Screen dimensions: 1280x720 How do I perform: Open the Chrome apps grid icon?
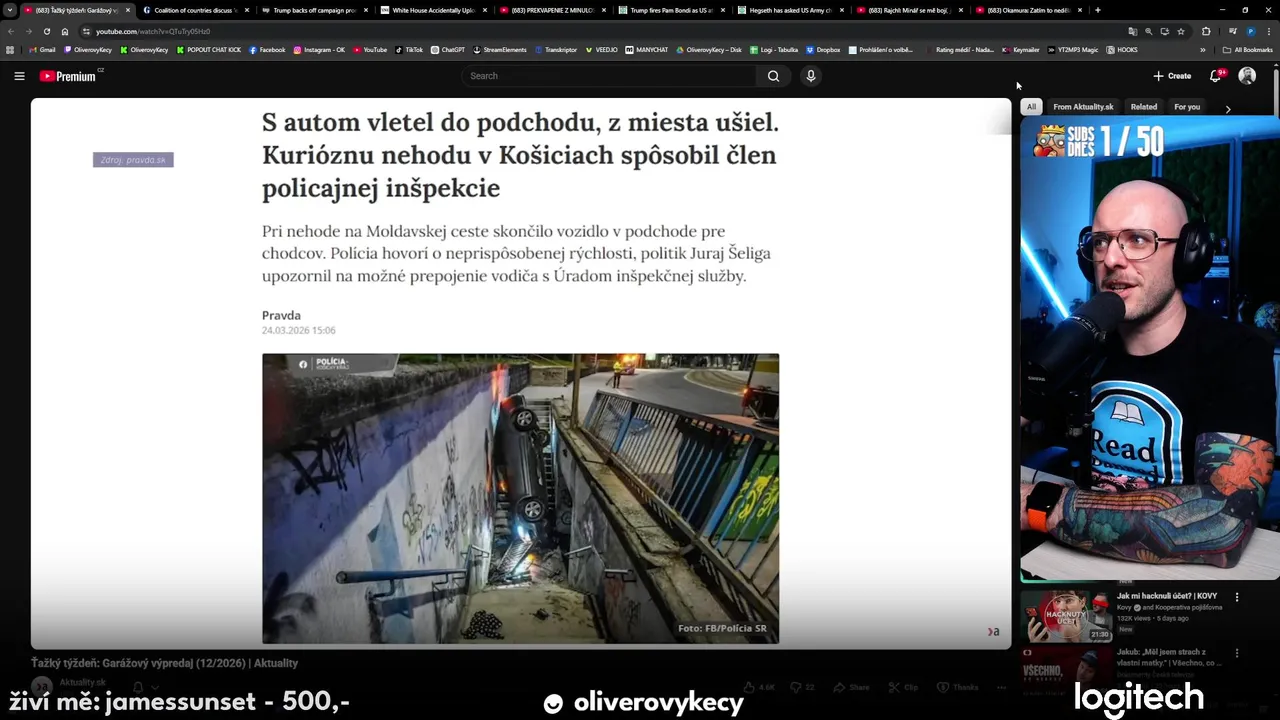(x=11, y=49)
